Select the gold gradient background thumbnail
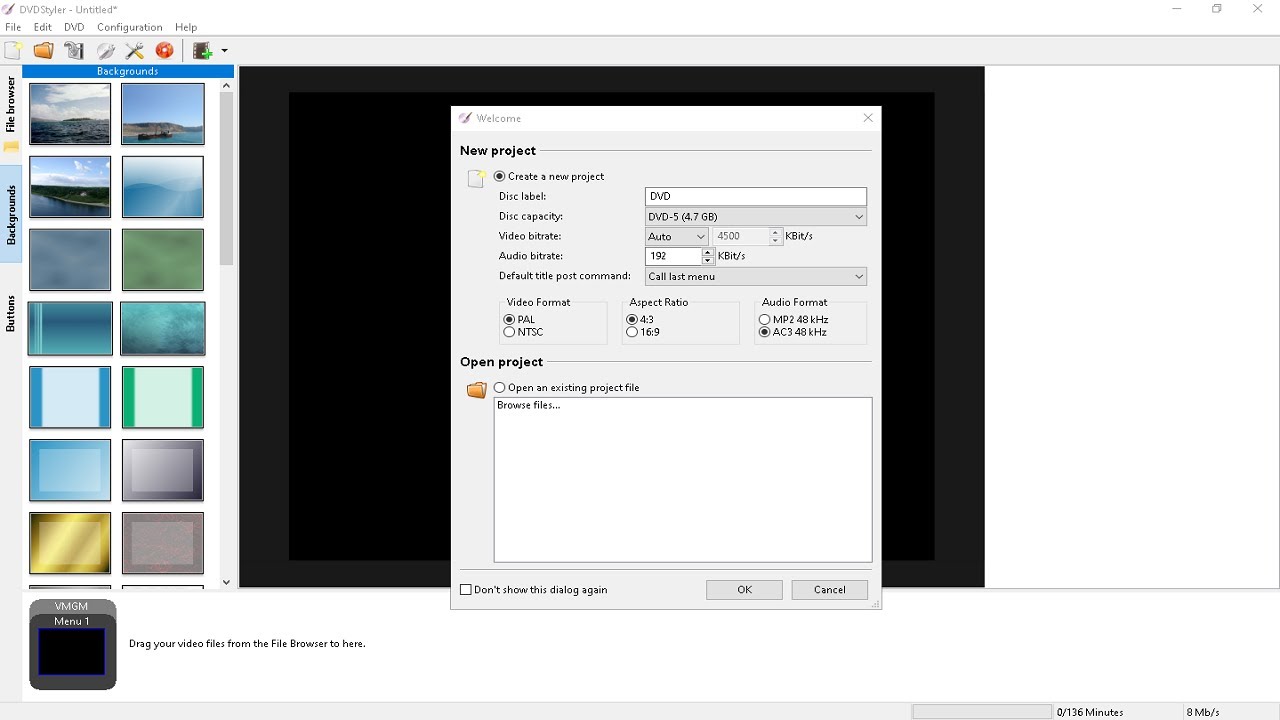This screenshot has width=1280, height=720. click(70, 544)
